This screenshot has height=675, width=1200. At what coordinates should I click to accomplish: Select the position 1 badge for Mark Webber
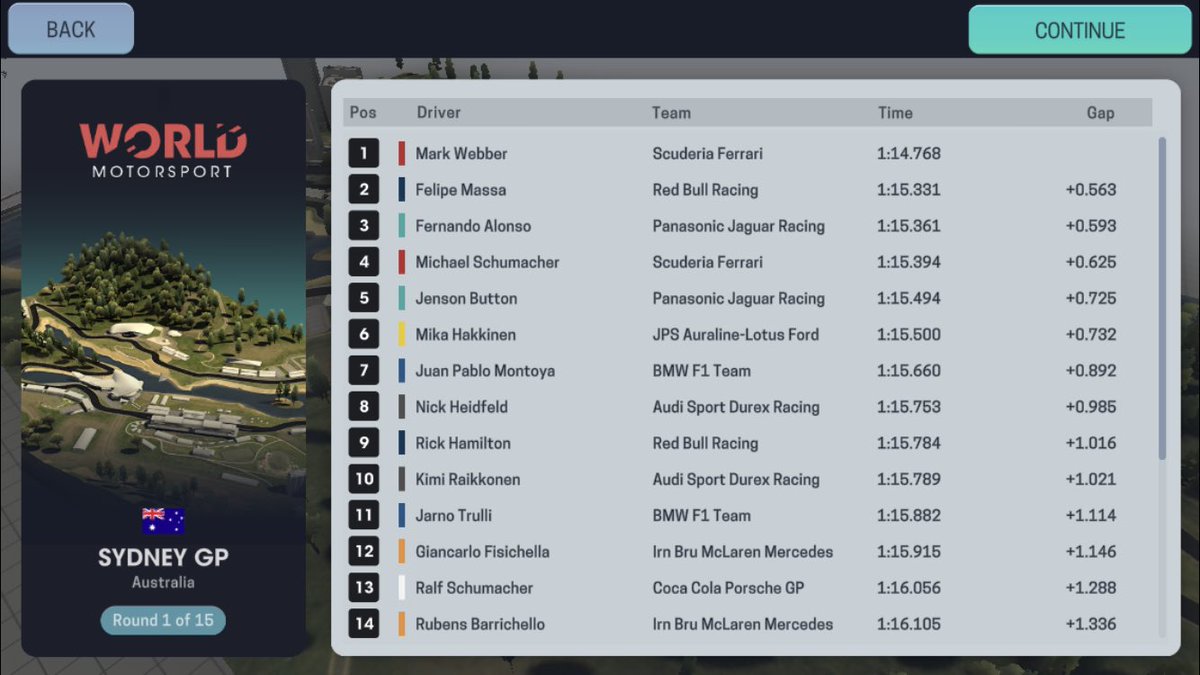363,153
